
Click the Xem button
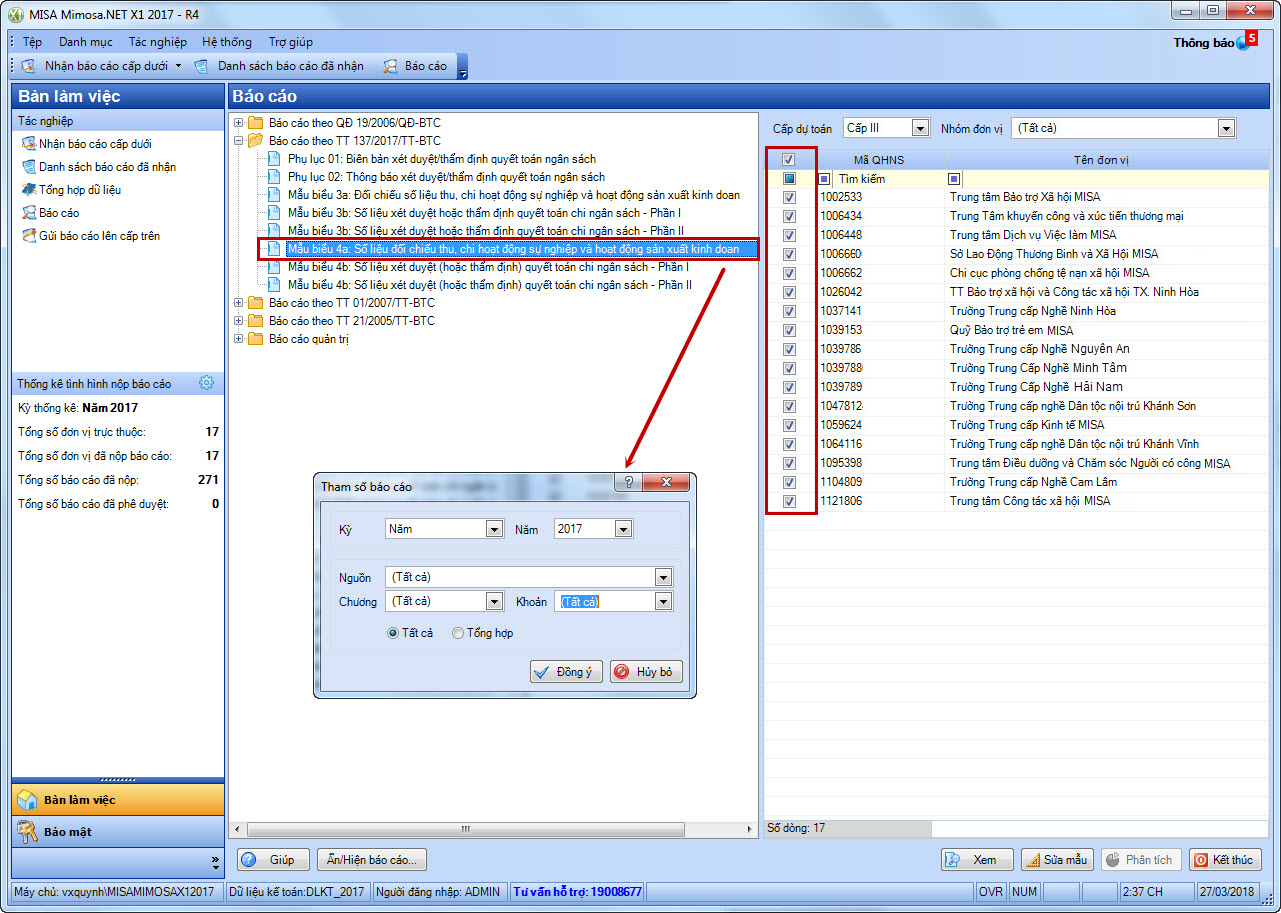click(x=975, y=860)
